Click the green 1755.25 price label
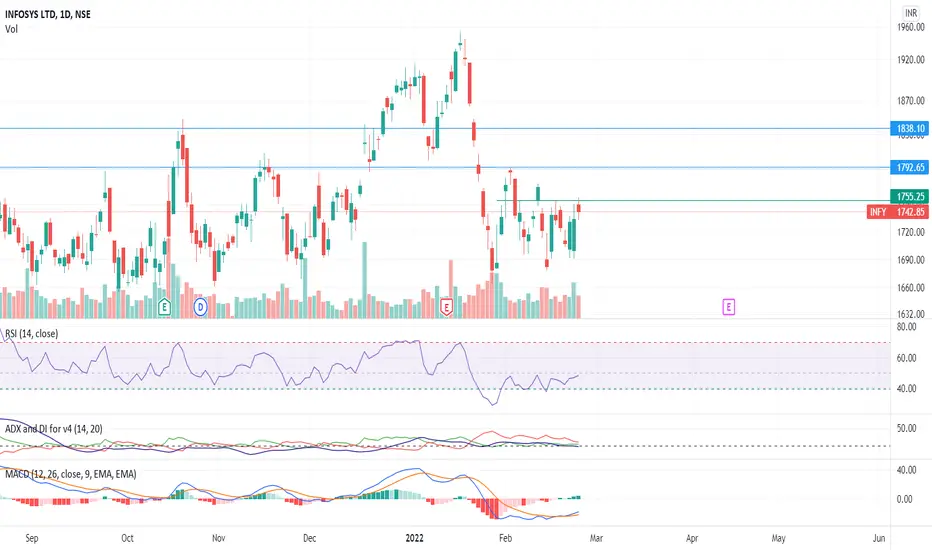The width and height of the screenshot is (932, 550). pyautogui.click(x=909, y=196)
